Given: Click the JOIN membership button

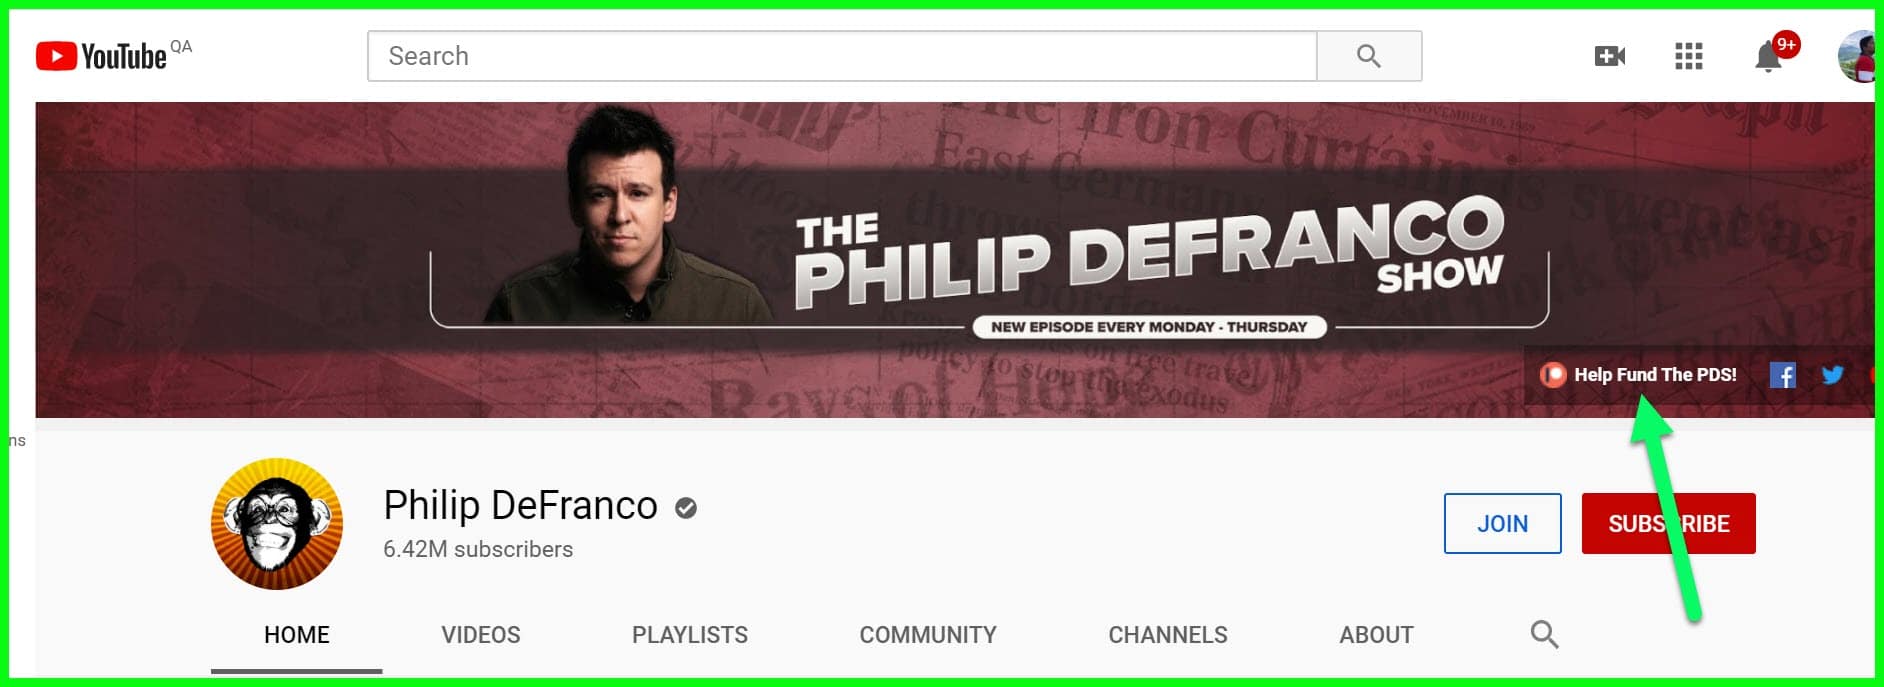Looking at the screenshot, I should tap(1503, 523).
